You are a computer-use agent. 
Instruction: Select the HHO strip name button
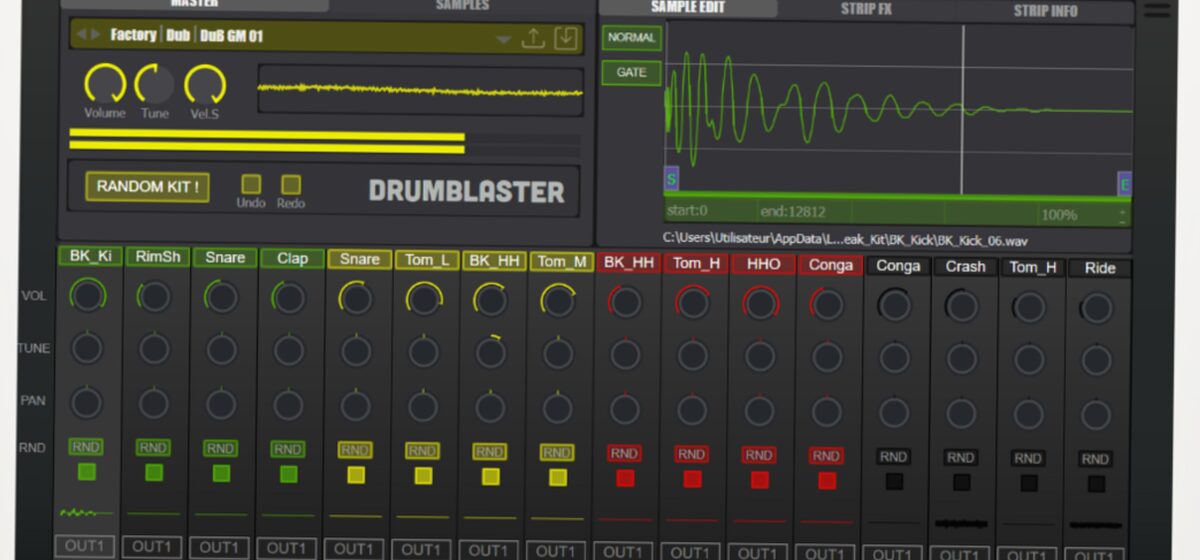(x=763, y=264)
